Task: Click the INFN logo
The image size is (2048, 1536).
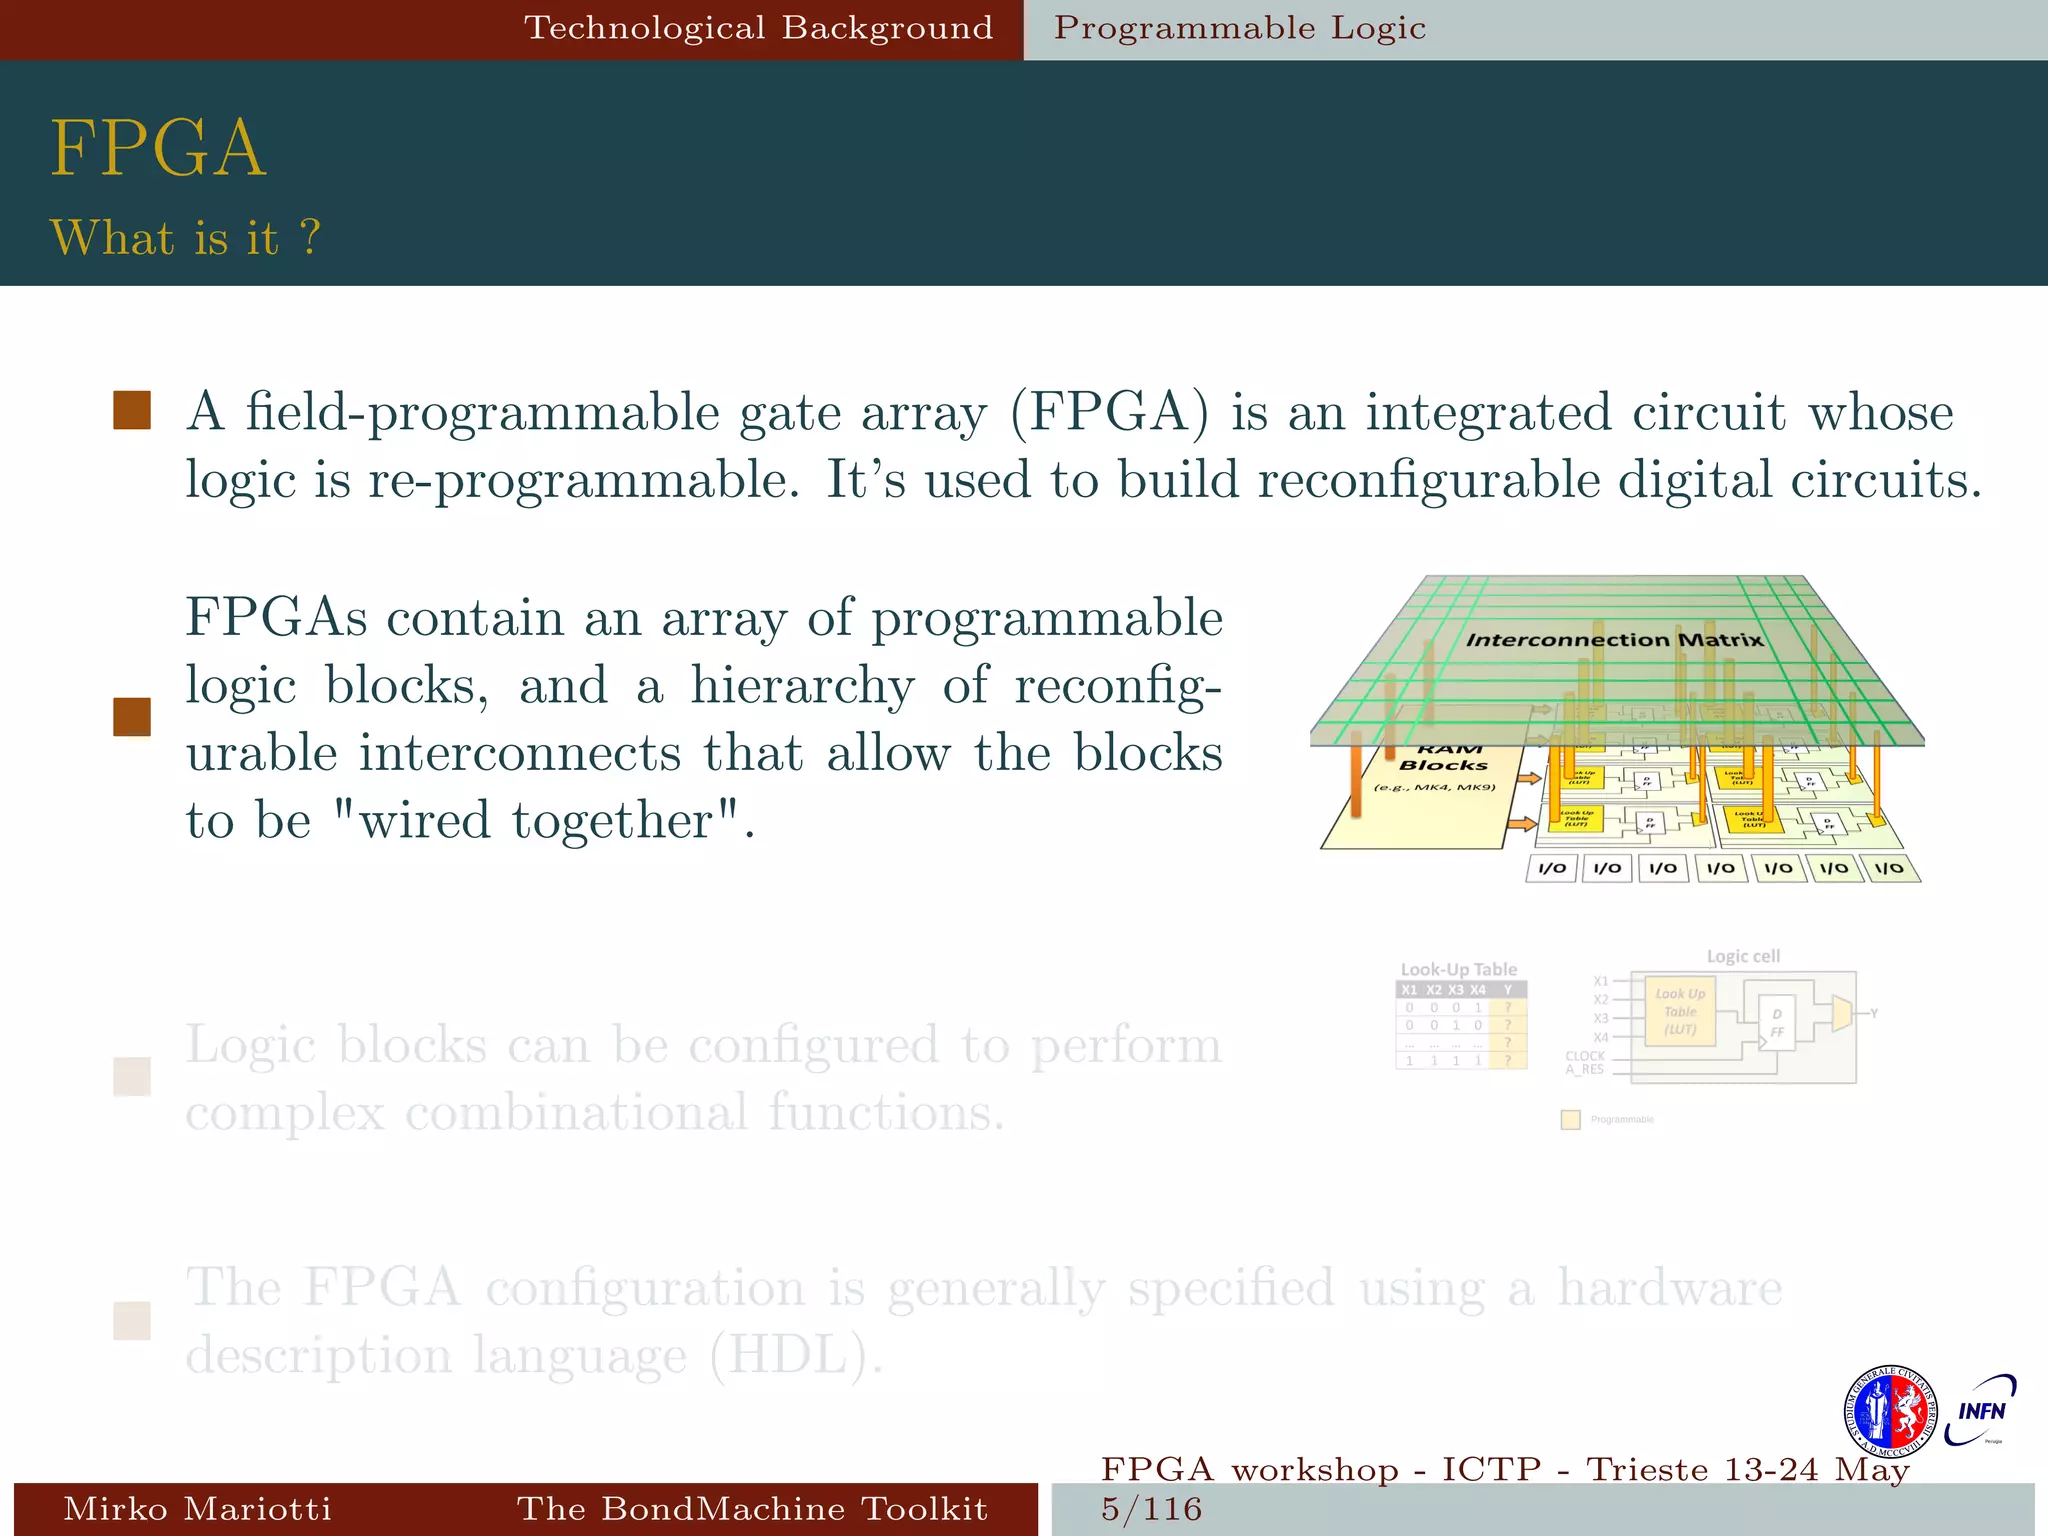Action: click(x=1981, y=1410)
